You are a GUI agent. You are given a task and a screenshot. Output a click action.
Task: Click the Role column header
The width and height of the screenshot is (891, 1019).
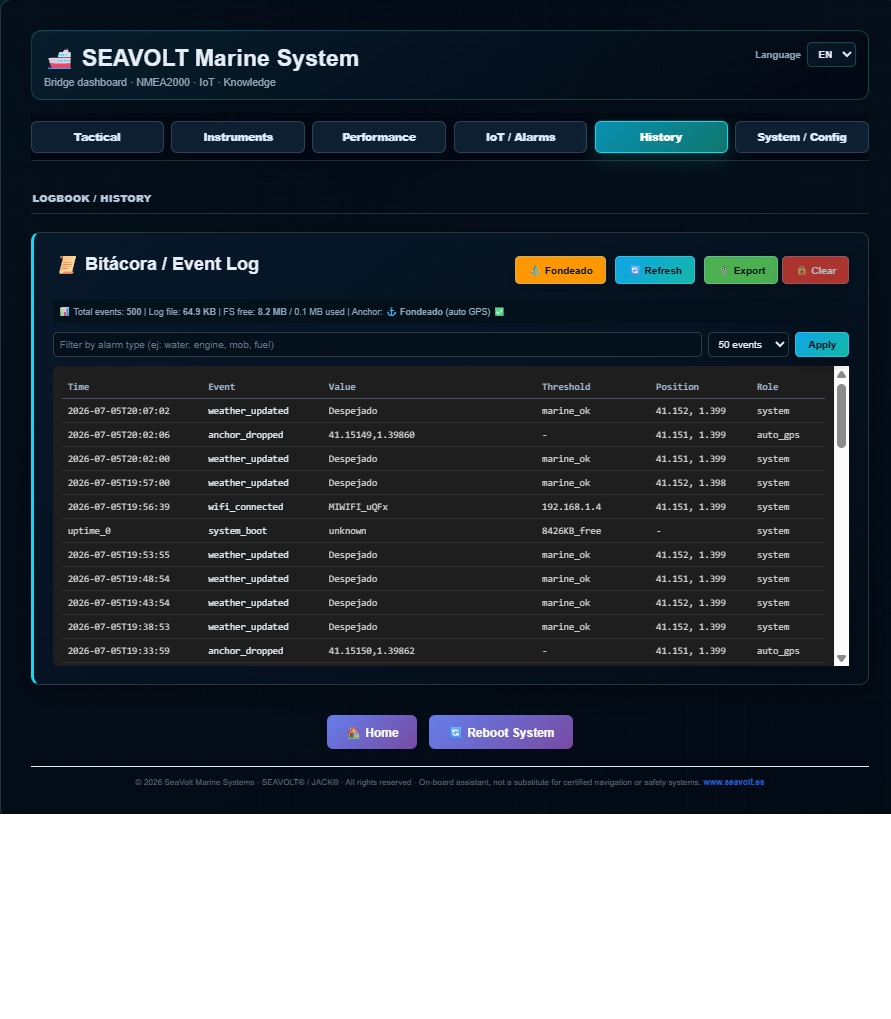[x=768, y=387]
